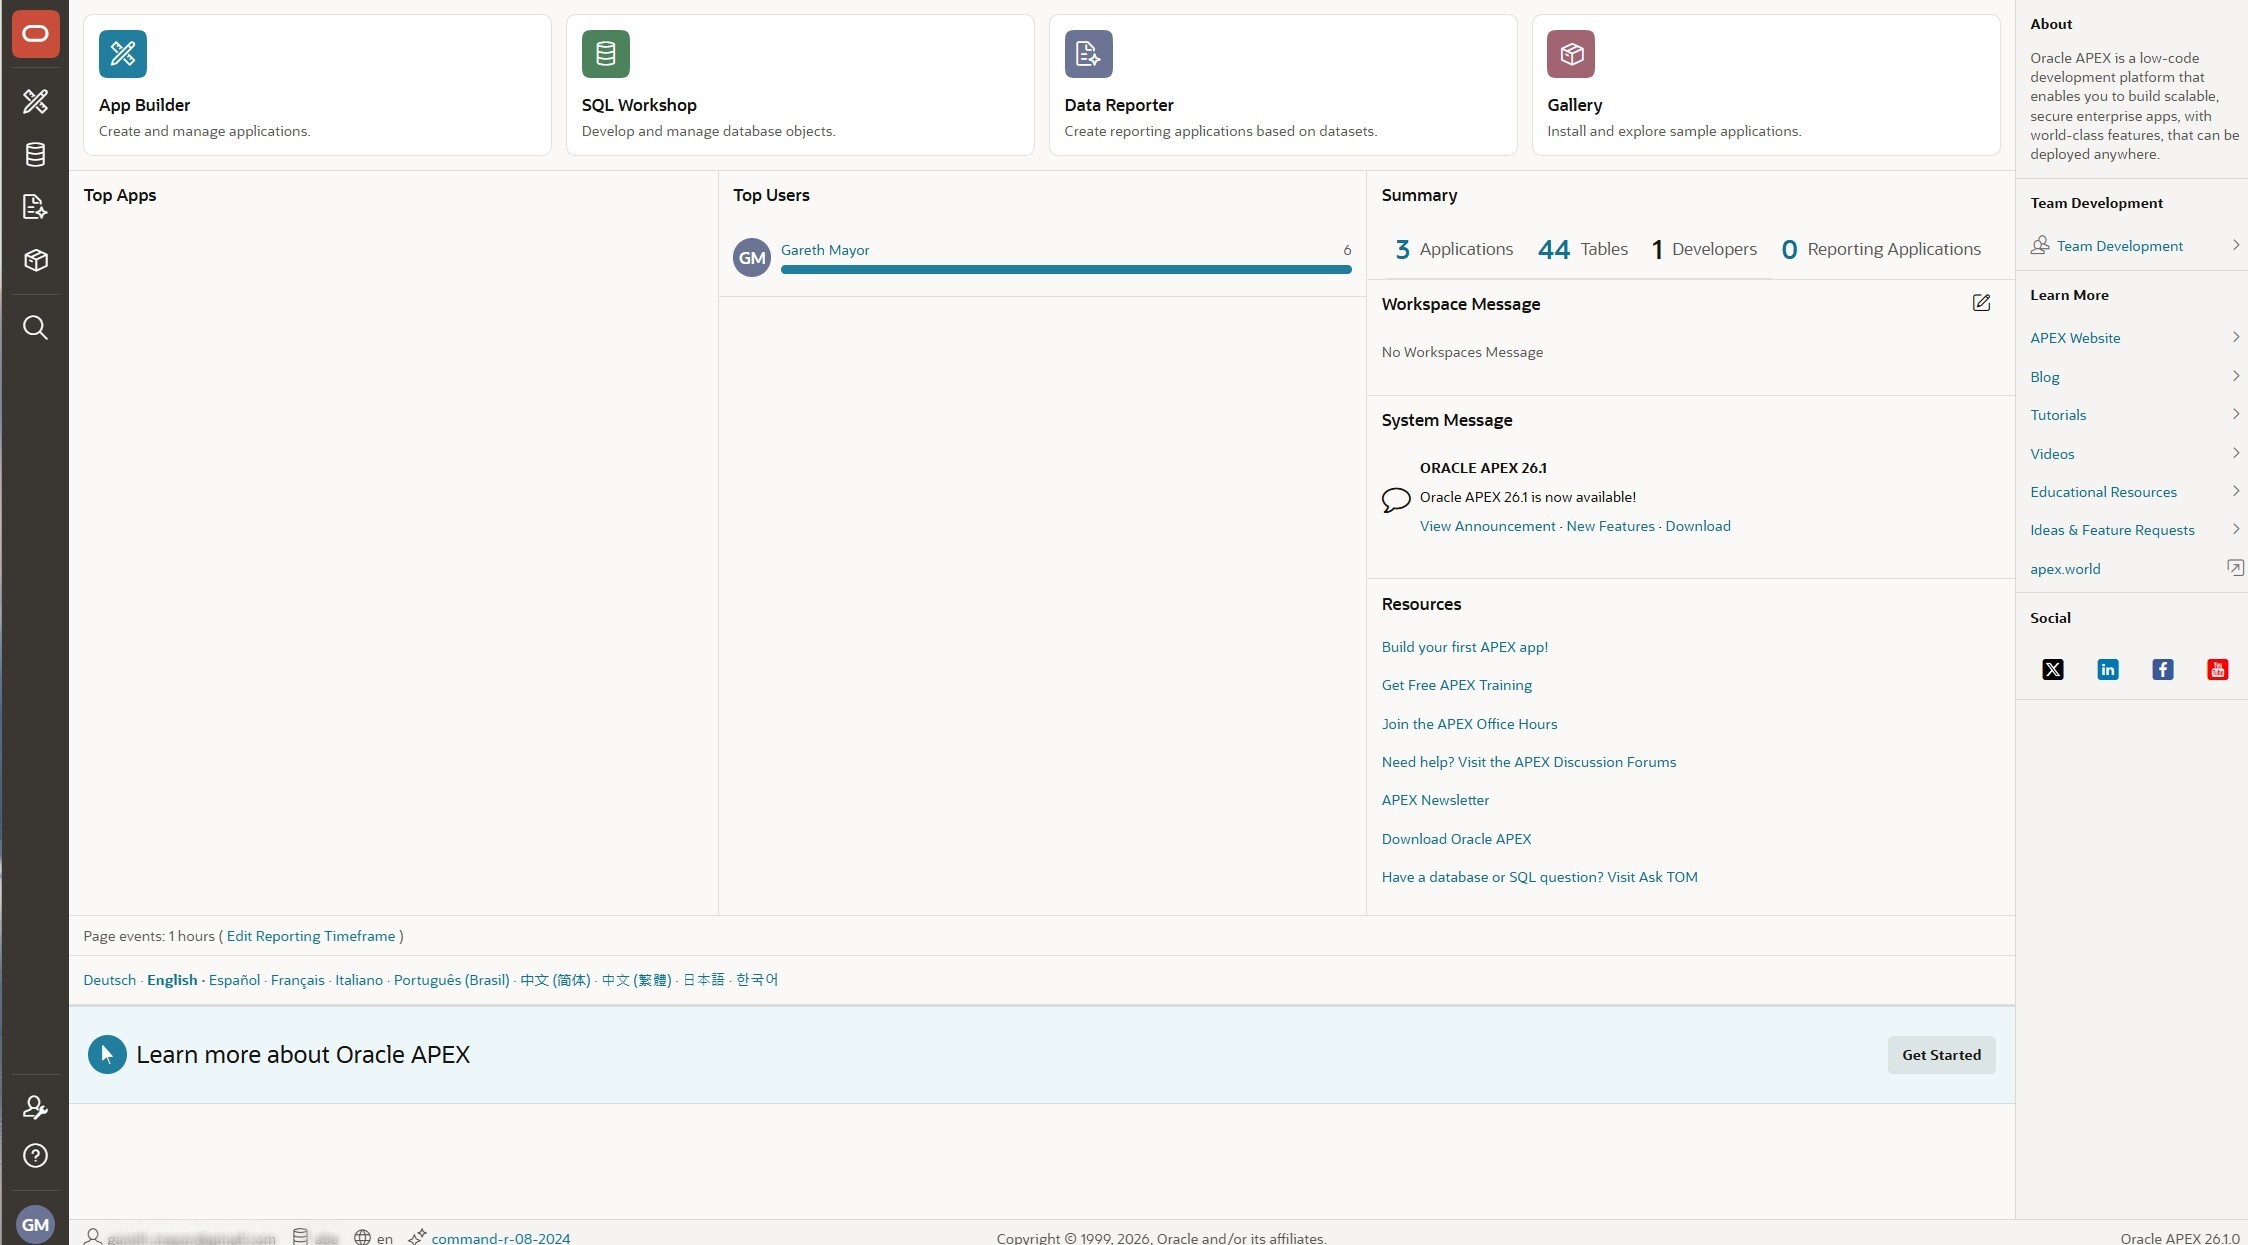Image resolution: width=2248 pixels, height=1245 pixels.
Task: Click the AI sparkle icon in footer
Action: [x=417, y=1237]
